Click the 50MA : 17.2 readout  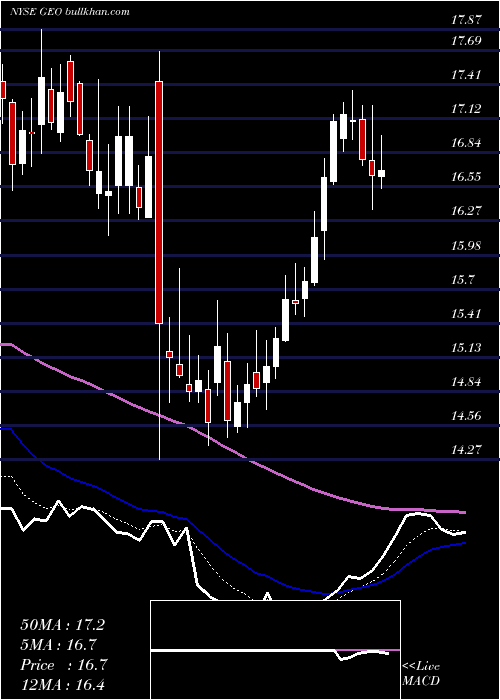click(63, 625)
